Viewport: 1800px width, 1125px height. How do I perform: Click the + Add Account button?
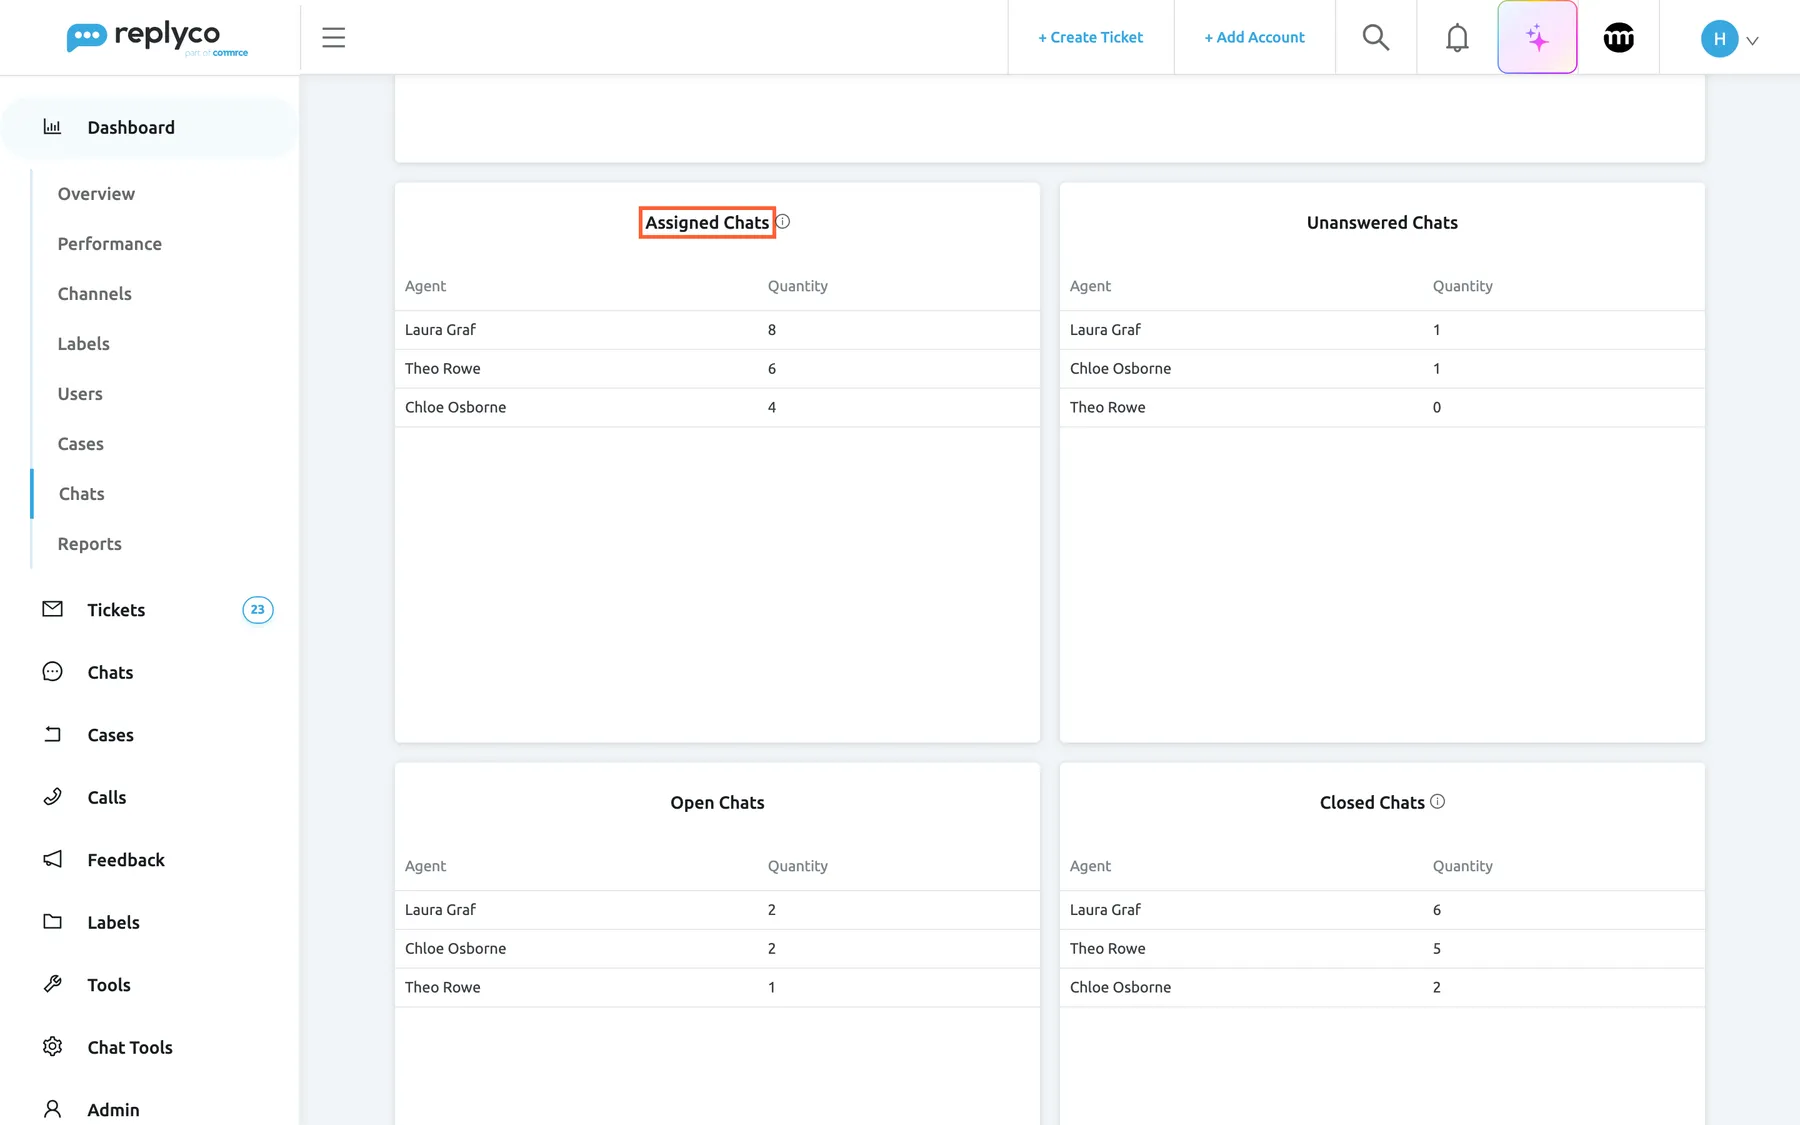[x=1254, y=37]
